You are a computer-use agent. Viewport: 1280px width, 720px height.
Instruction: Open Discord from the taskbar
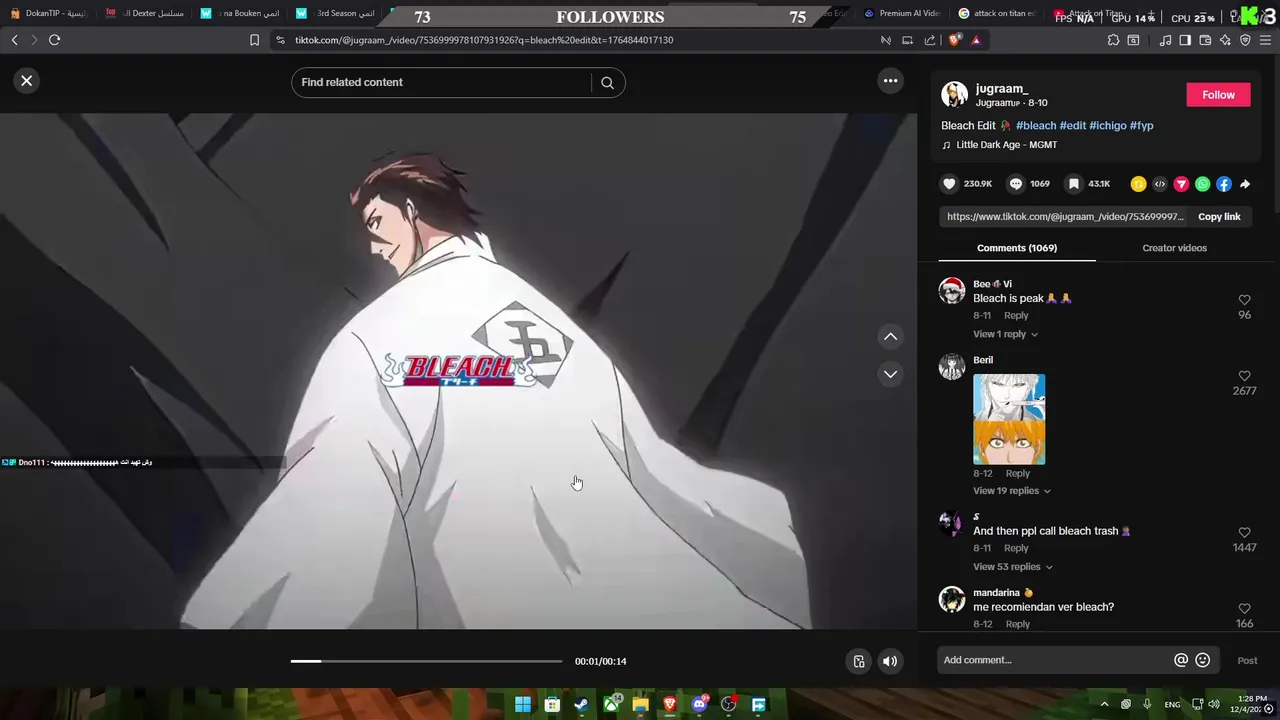pyautogui.click(x=699, y=705)
